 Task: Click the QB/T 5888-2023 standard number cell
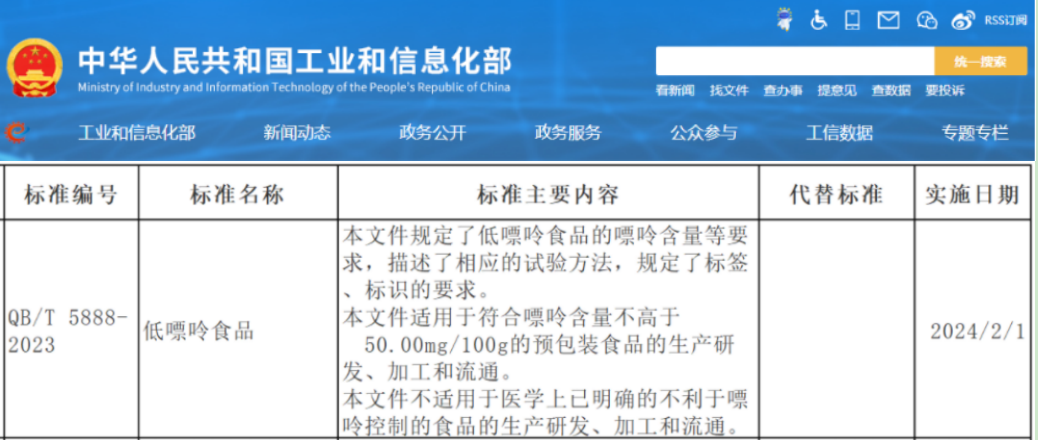[68, 331]
